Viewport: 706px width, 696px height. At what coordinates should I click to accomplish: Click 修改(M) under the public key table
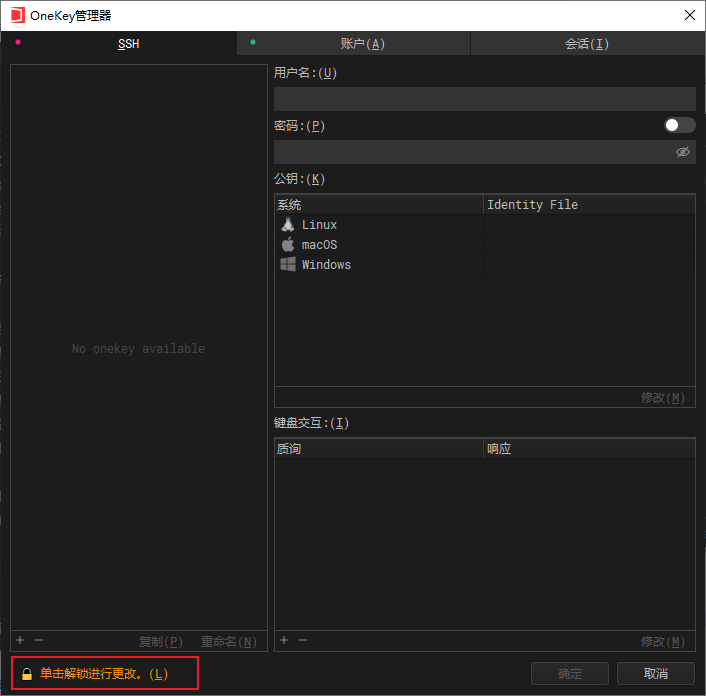click(663, 398)
